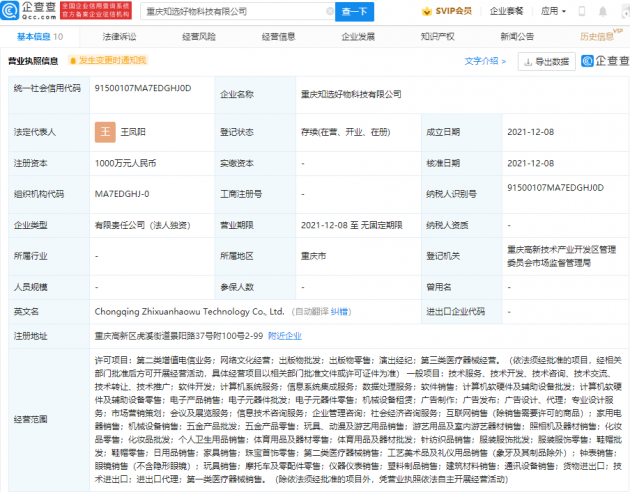Click organization code MA7EDGHJ-0

(122, 194)
